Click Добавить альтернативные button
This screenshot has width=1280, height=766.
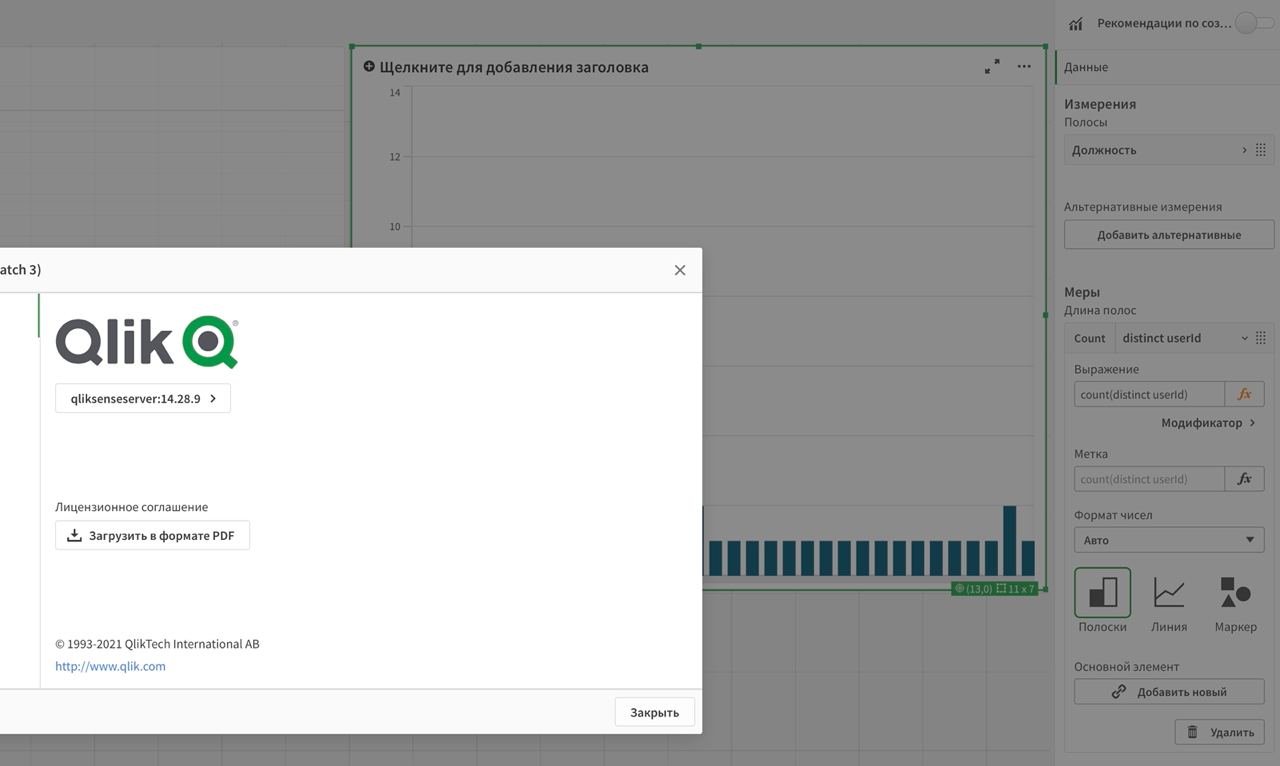click(1169, 235)
